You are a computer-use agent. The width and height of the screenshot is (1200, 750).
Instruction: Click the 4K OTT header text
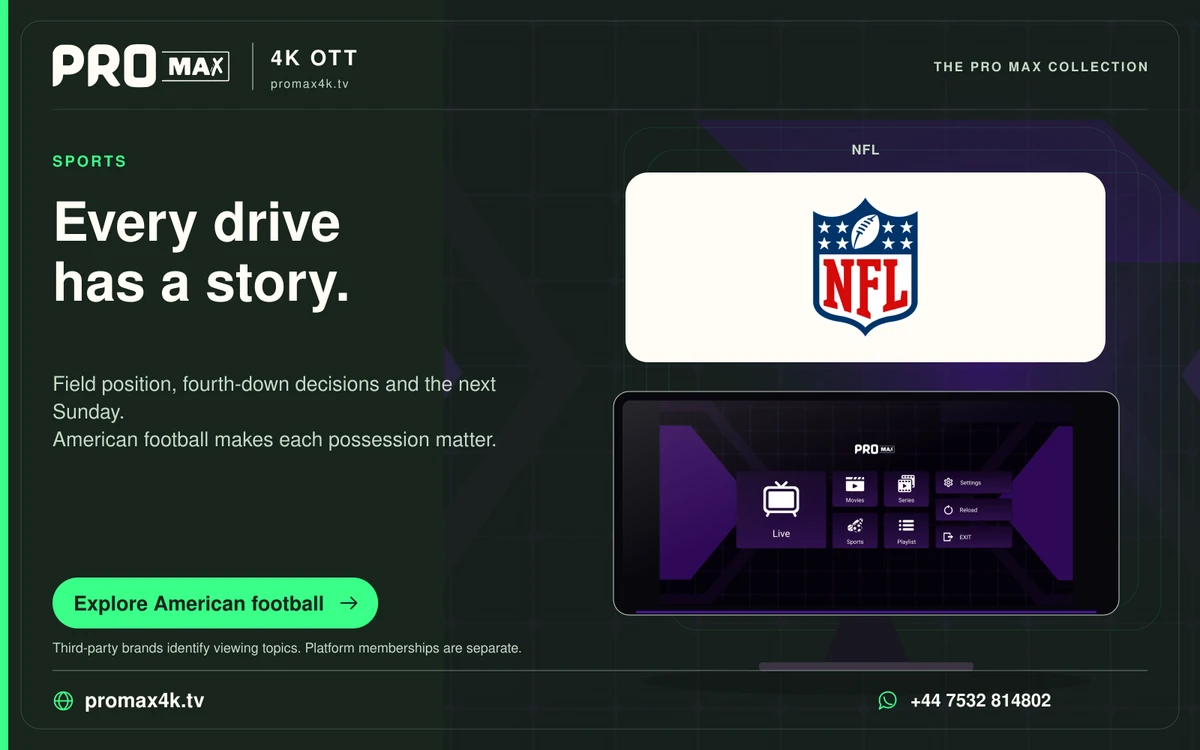click(313, 58)
